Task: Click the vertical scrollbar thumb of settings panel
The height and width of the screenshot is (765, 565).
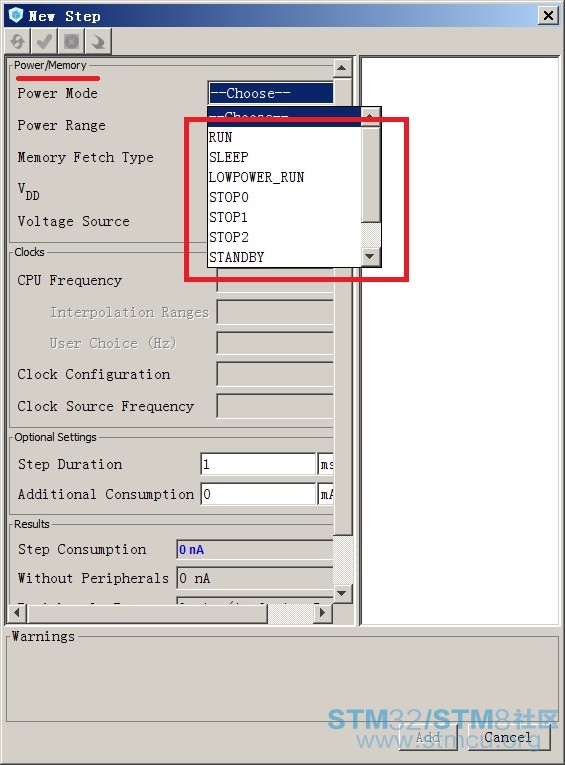Action: point(343,306)
